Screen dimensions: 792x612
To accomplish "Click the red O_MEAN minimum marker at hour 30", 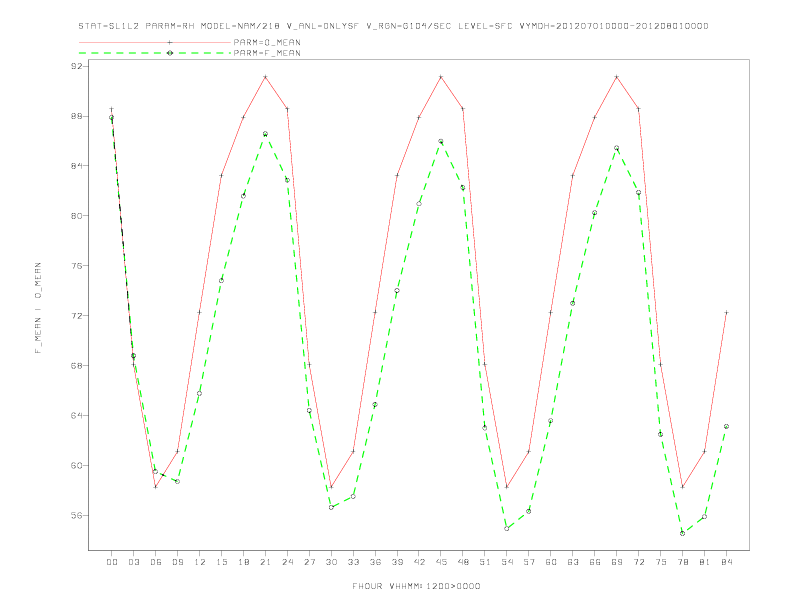I will pyautogui.click(x=331, y=487).
